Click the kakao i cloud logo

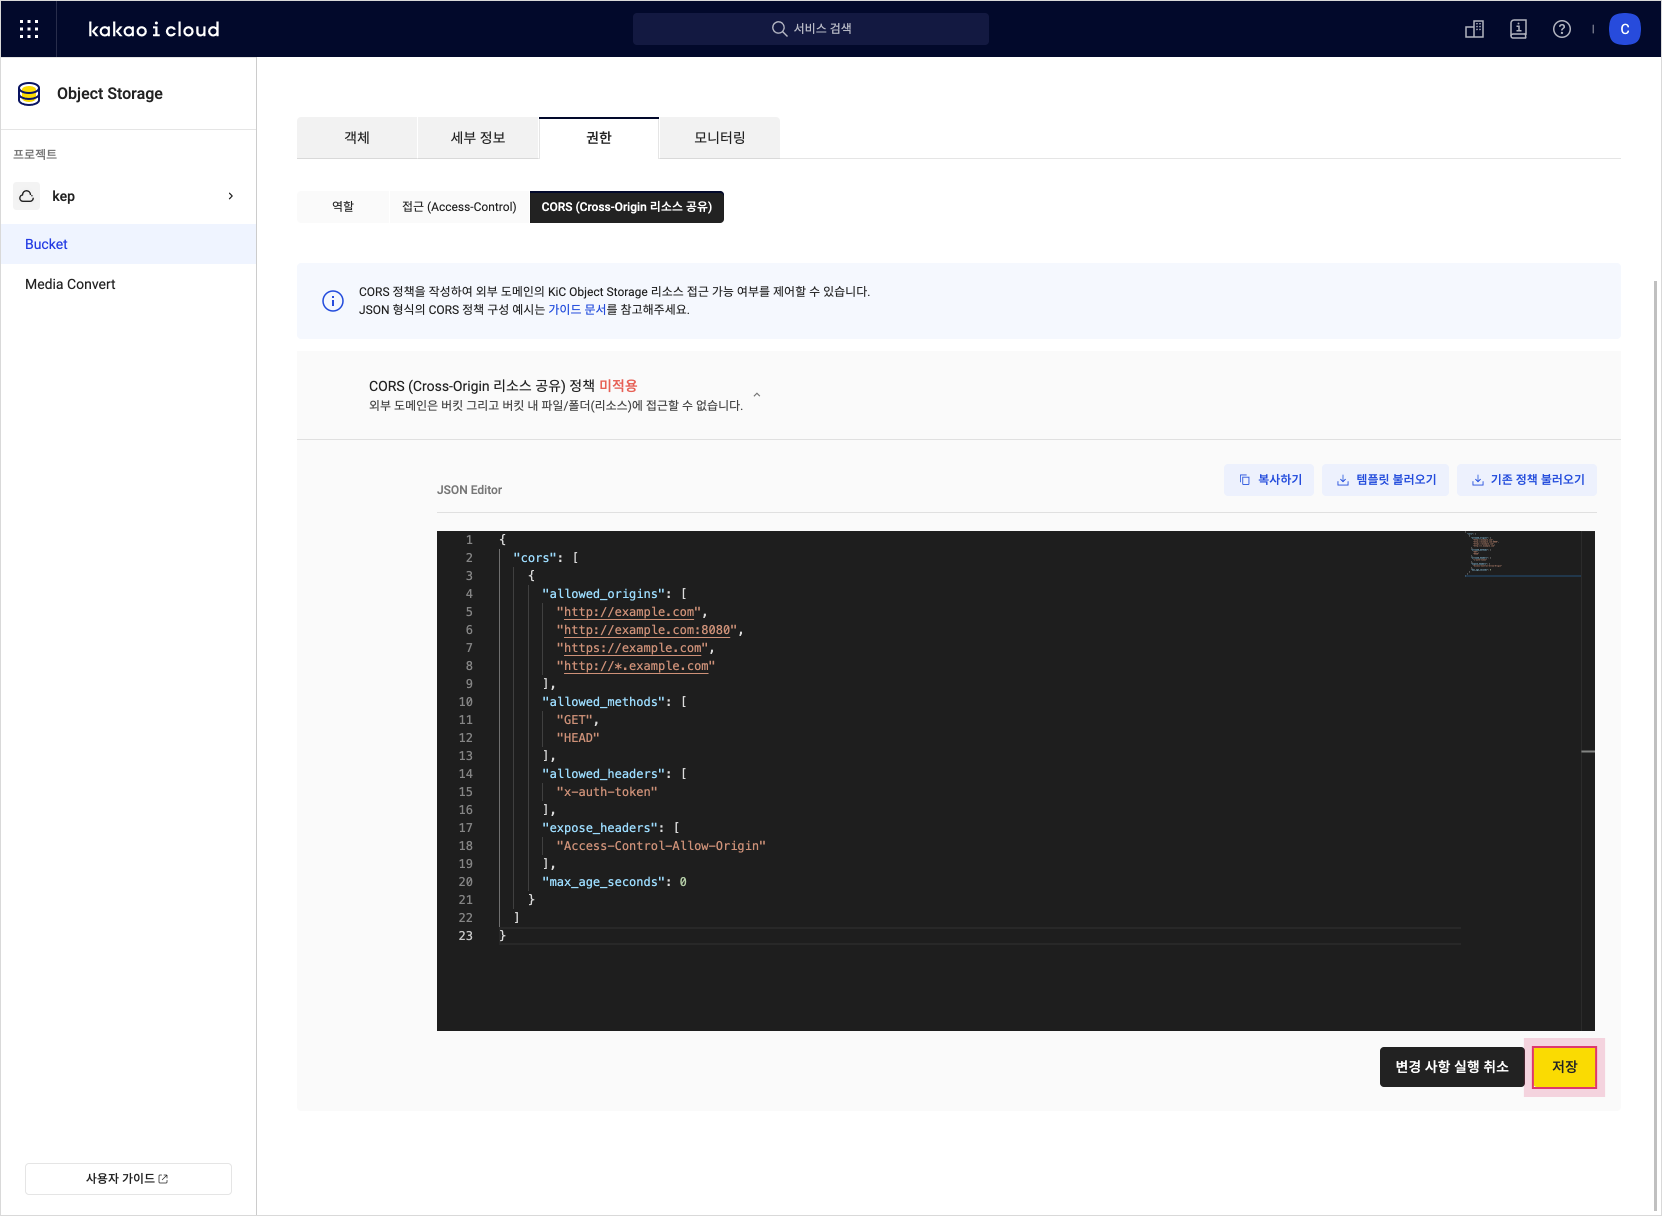(x=154, y=29)
